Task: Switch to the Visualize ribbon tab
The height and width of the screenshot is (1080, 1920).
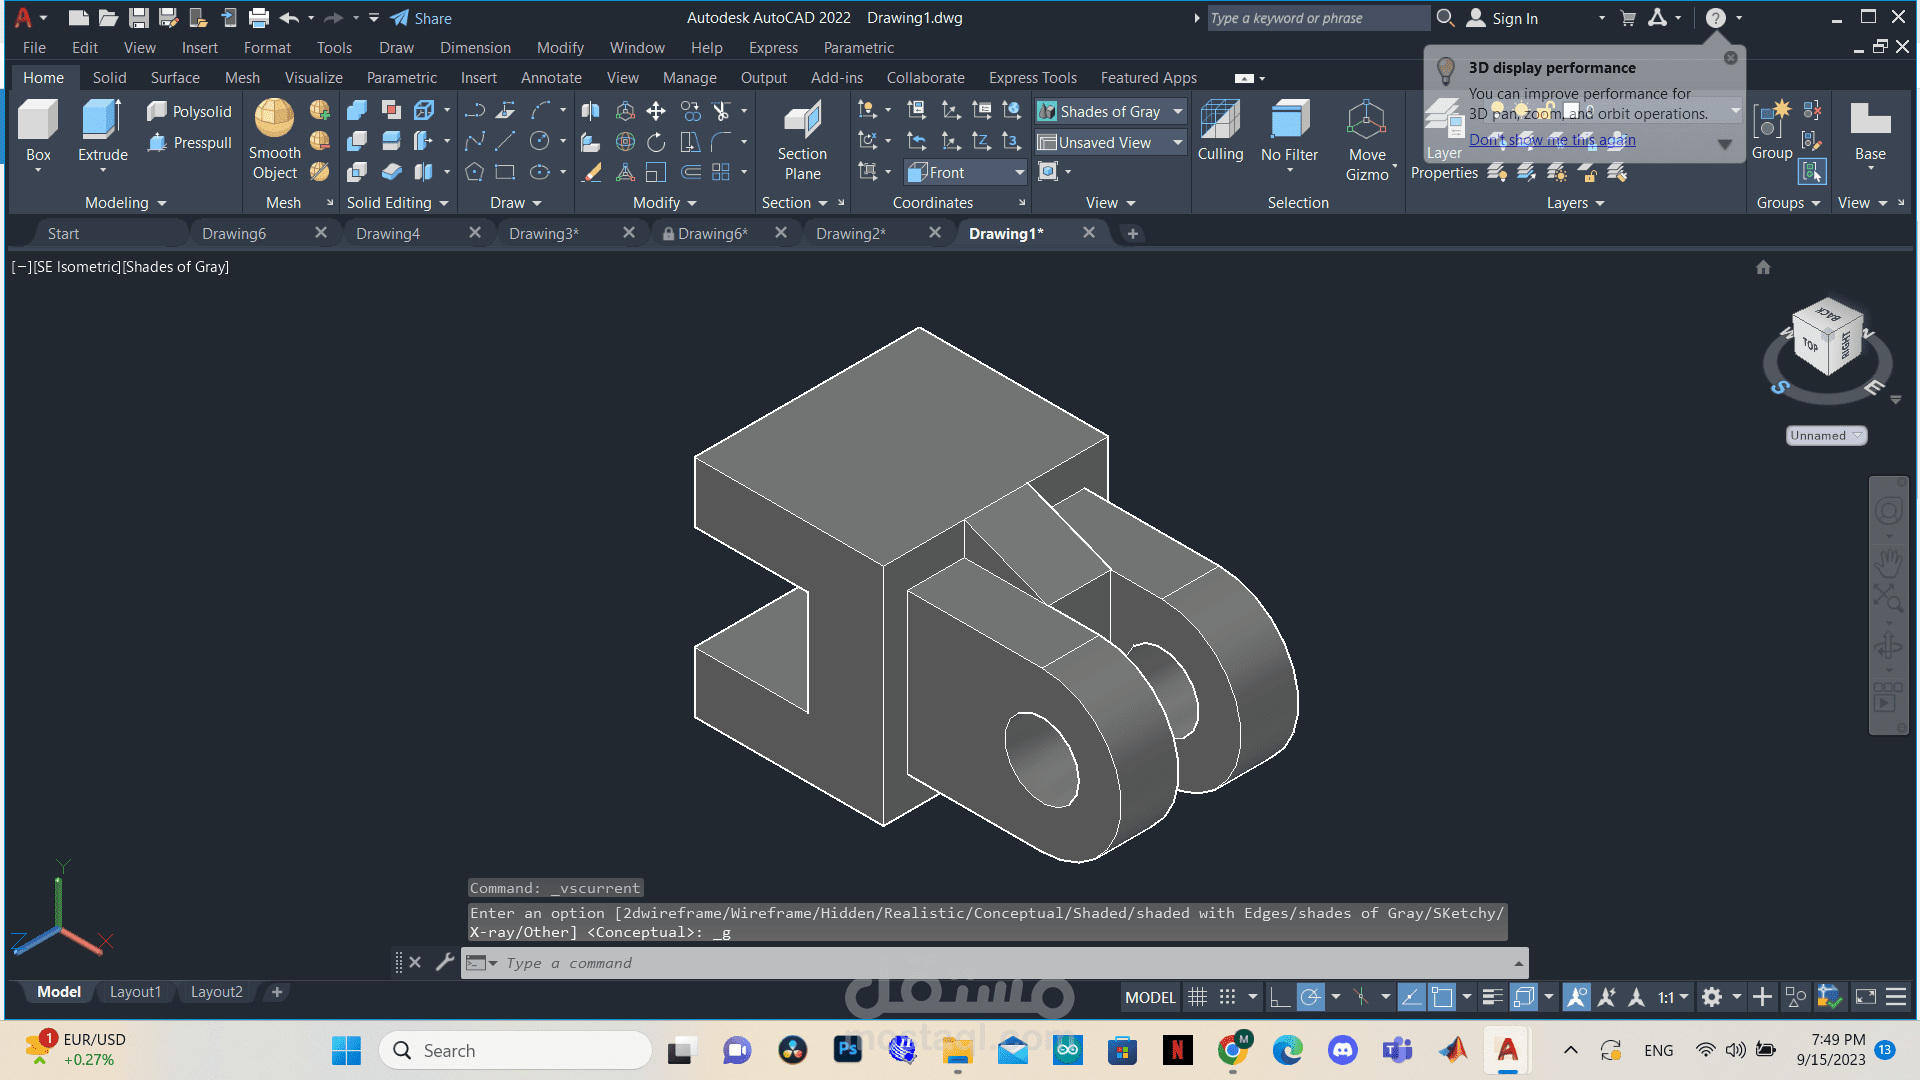Action: (313, 78)
